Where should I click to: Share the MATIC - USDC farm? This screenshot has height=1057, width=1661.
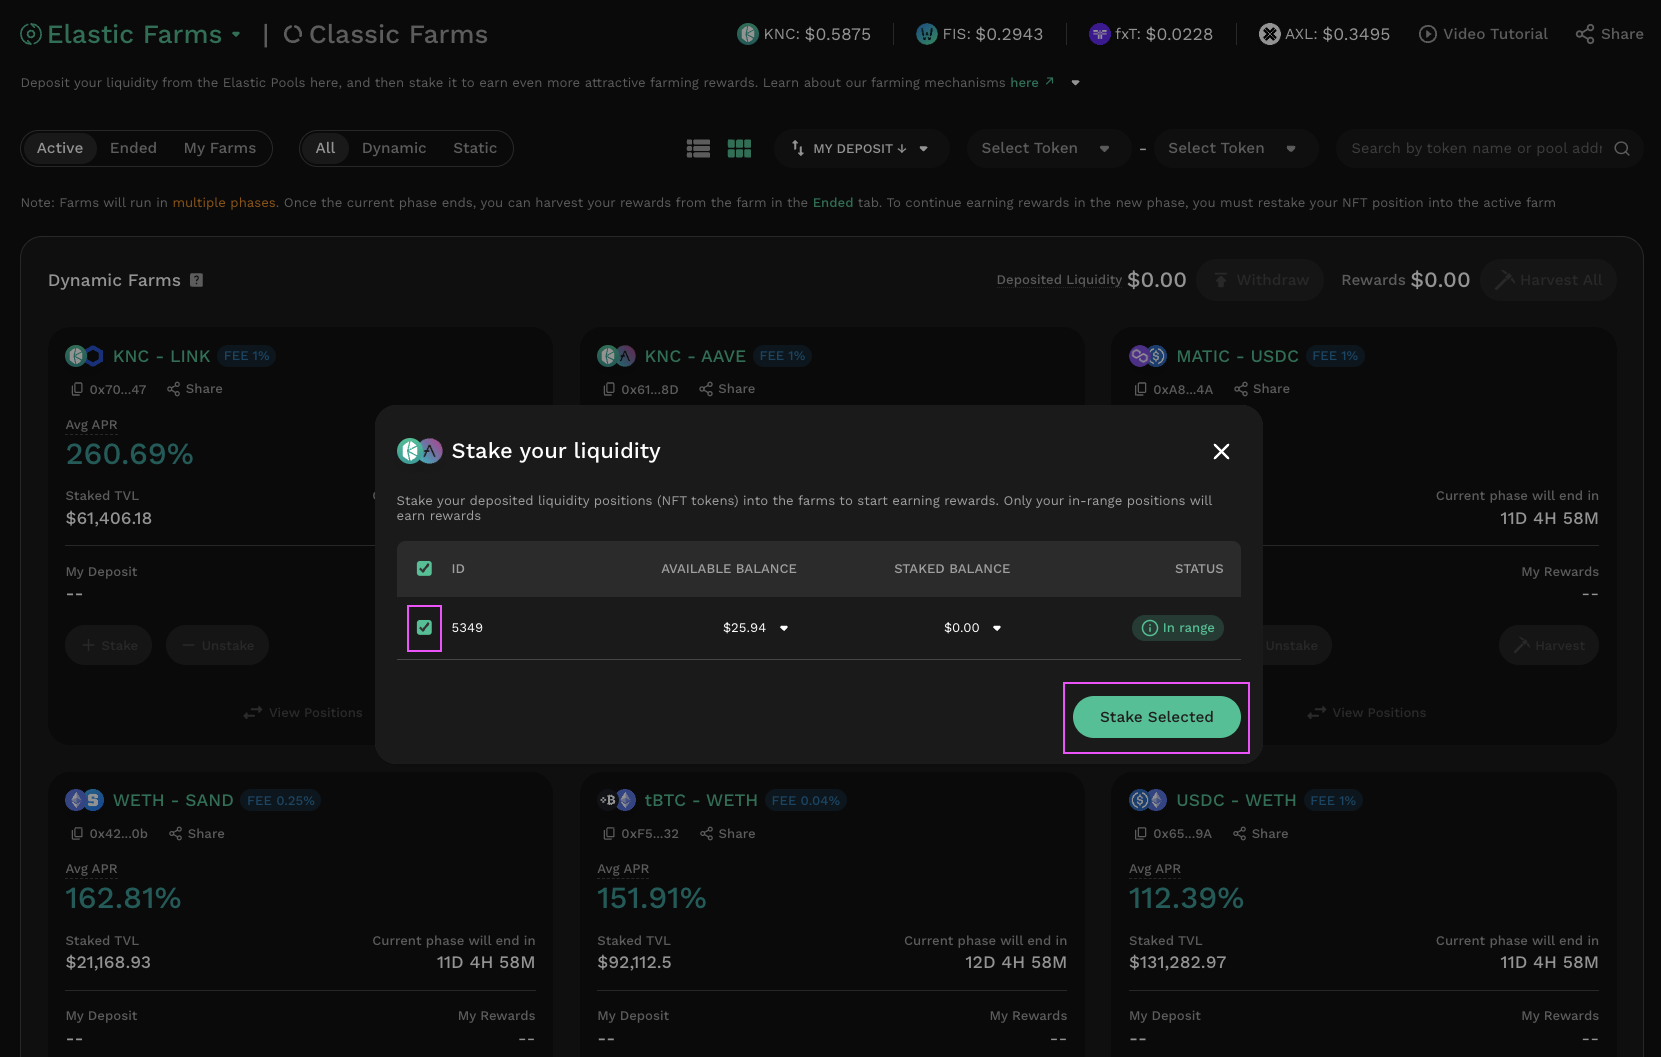[x=1262, y=389]
